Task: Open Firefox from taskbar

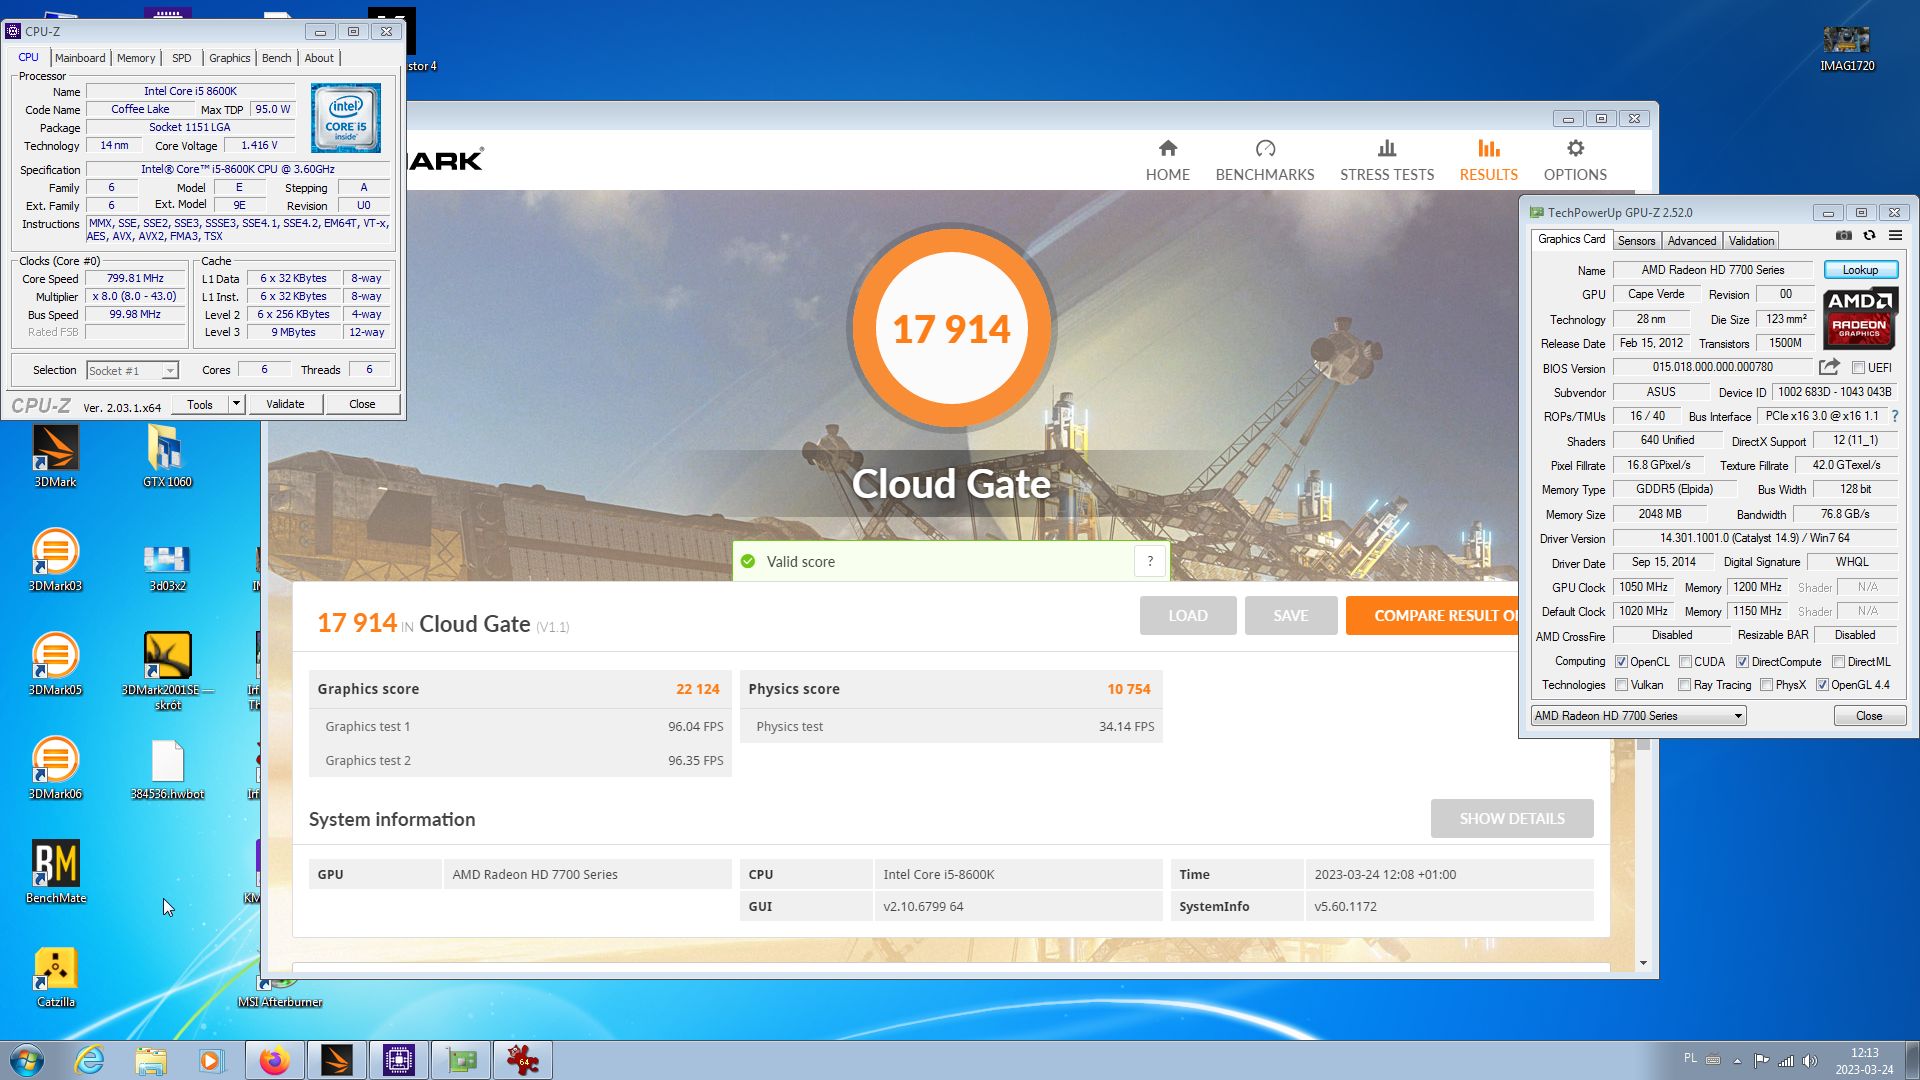Action: tap(274, 1060)
